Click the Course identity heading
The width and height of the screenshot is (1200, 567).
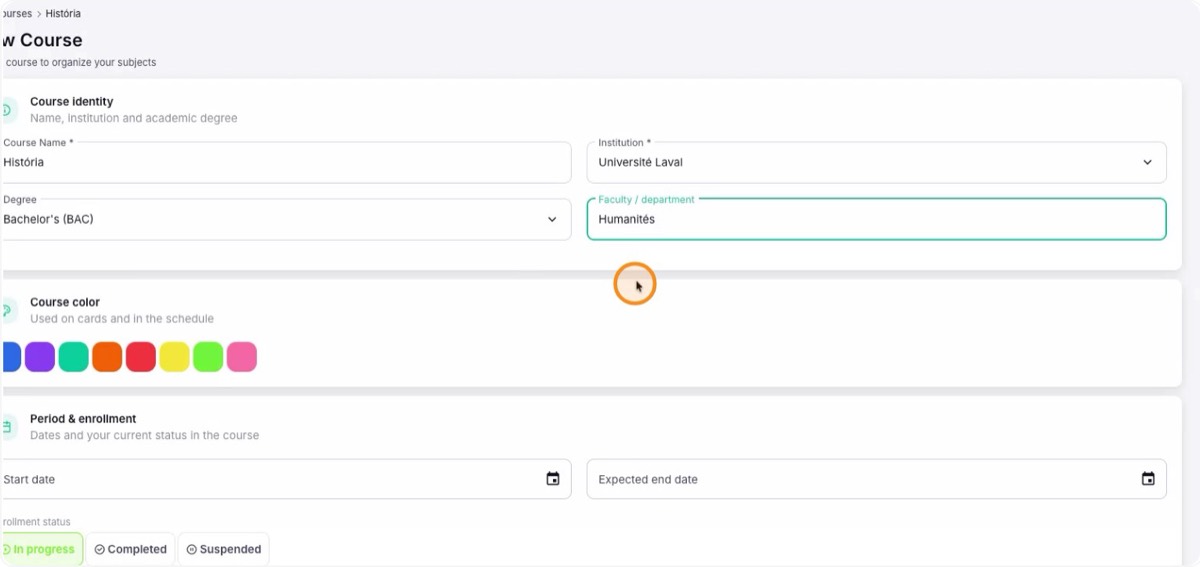pos(71,102)
